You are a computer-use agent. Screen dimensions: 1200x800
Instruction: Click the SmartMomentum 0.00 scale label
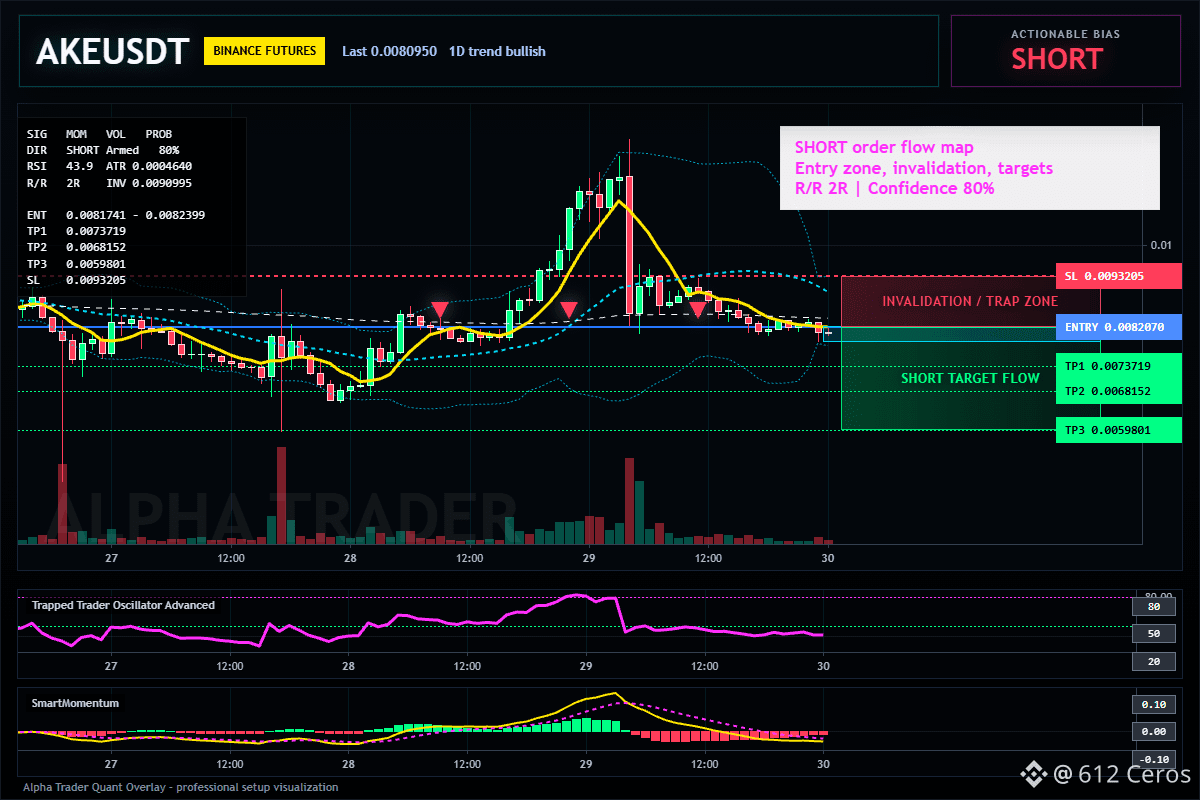1152,732
